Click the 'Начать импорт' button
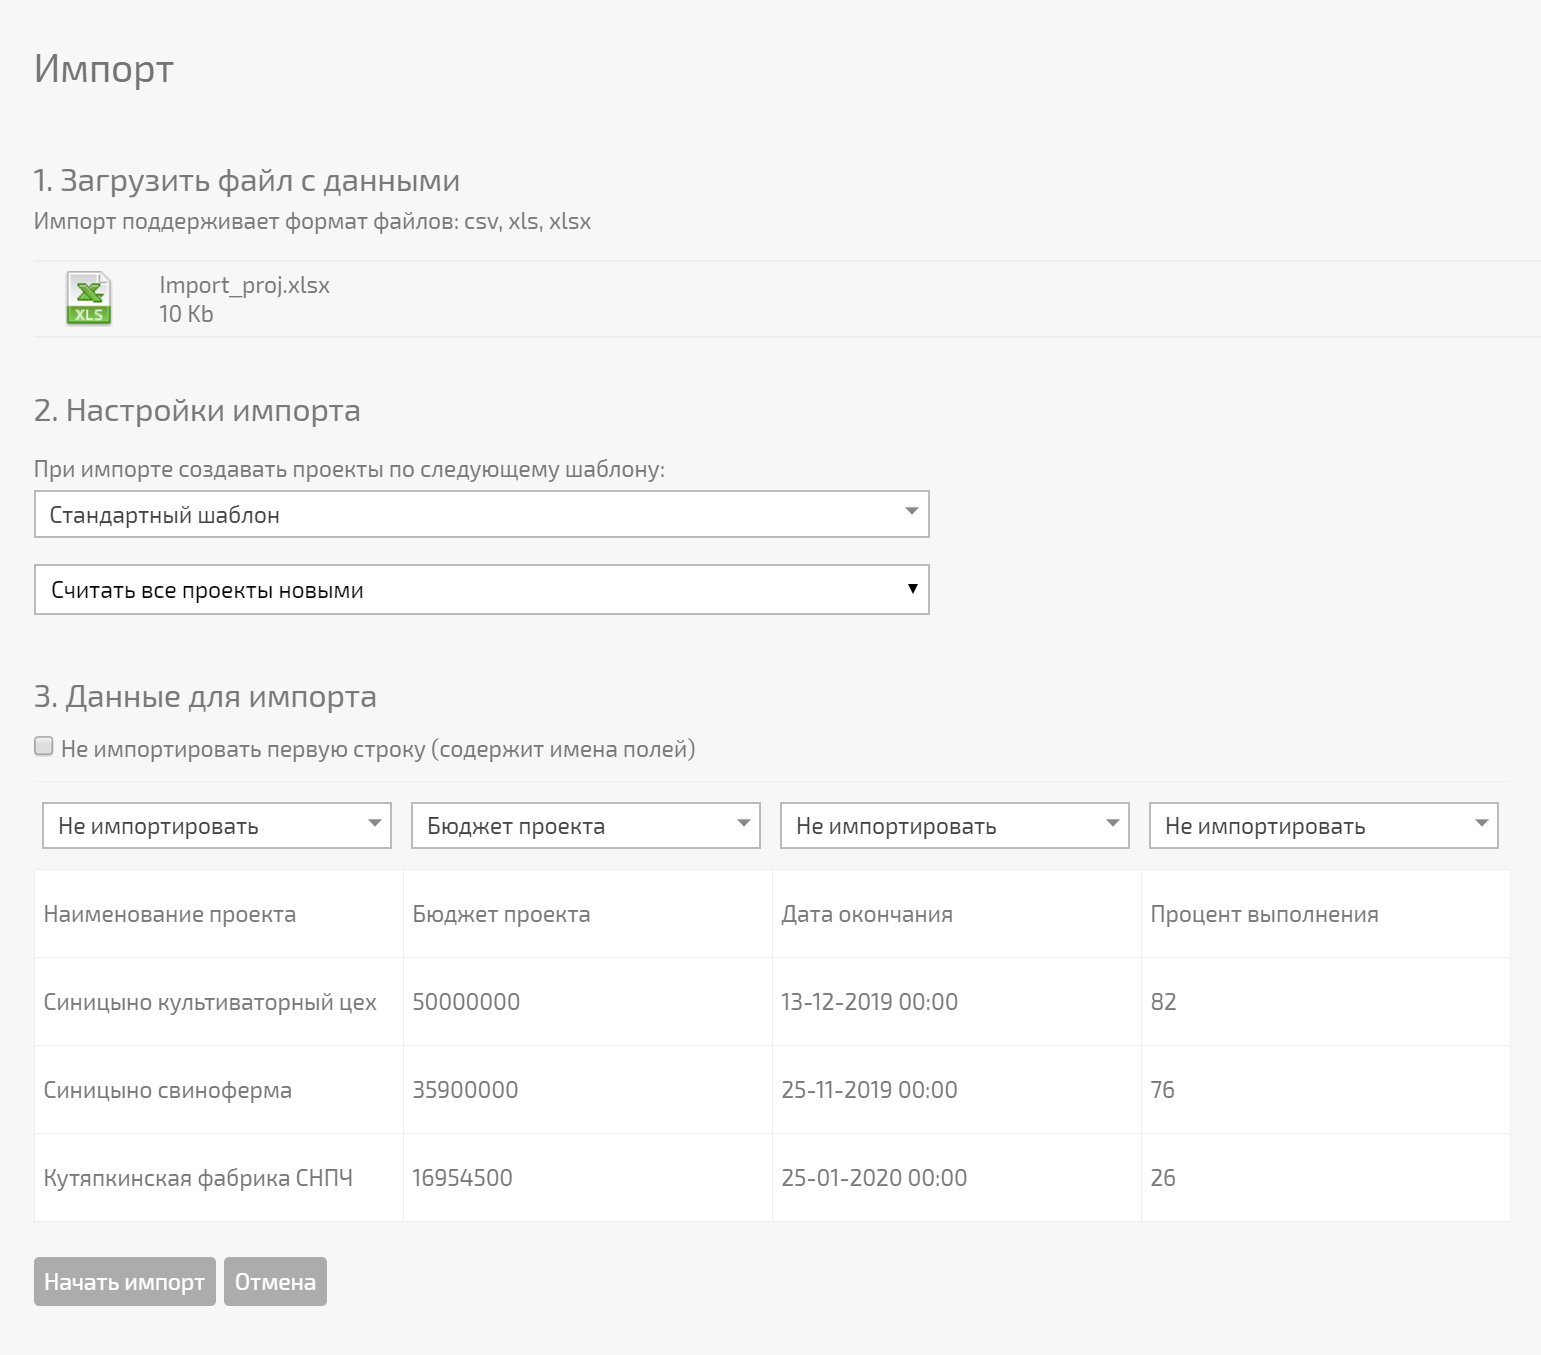1541x1355 pixels. (125, 1281)
